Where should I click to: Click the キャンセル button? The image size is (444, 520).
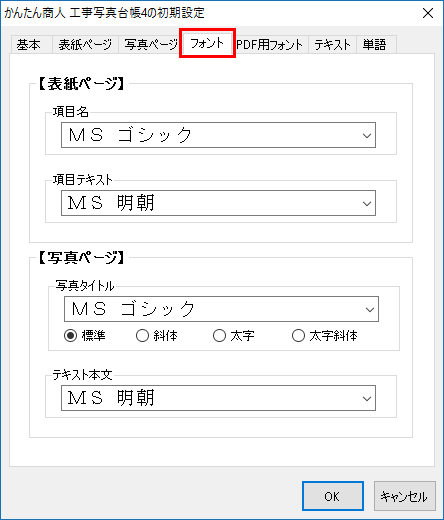point(404,496)
